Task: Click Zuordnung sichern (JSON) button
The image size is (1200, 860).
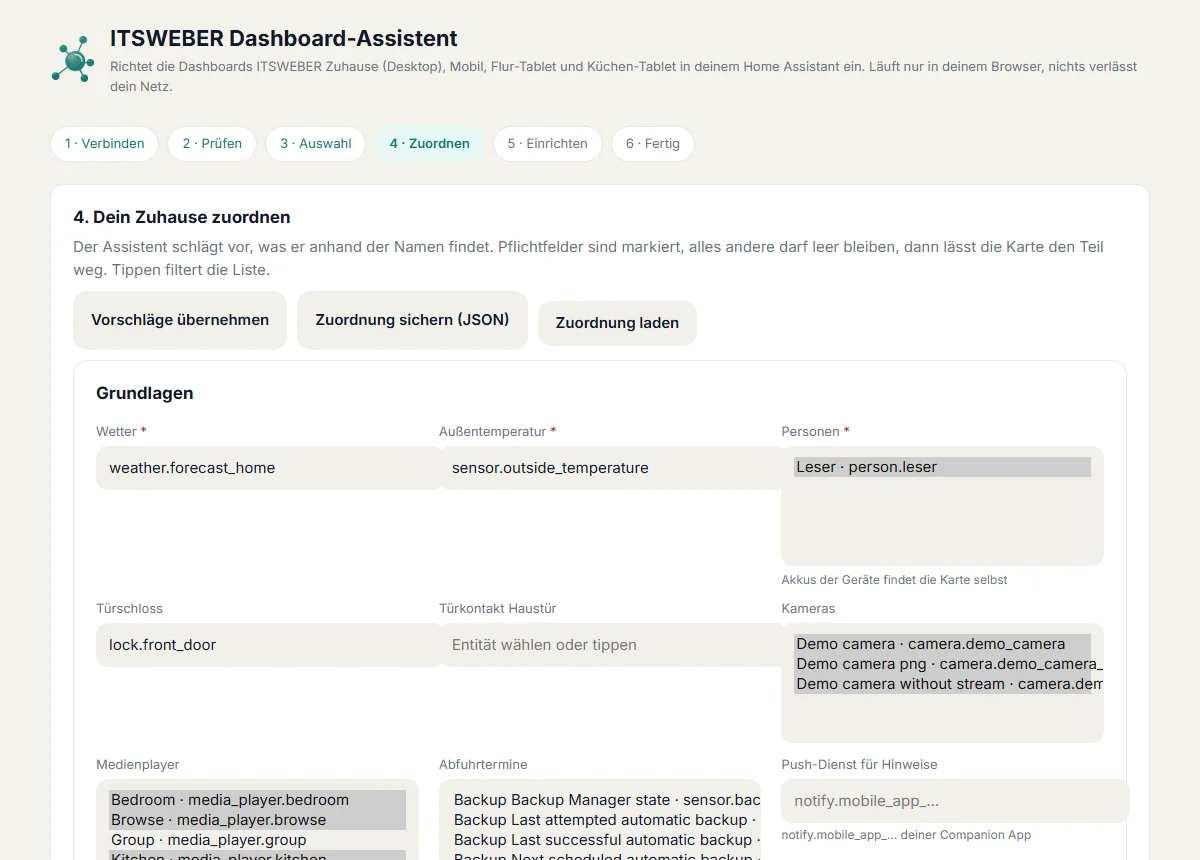Action: point(412,320)
